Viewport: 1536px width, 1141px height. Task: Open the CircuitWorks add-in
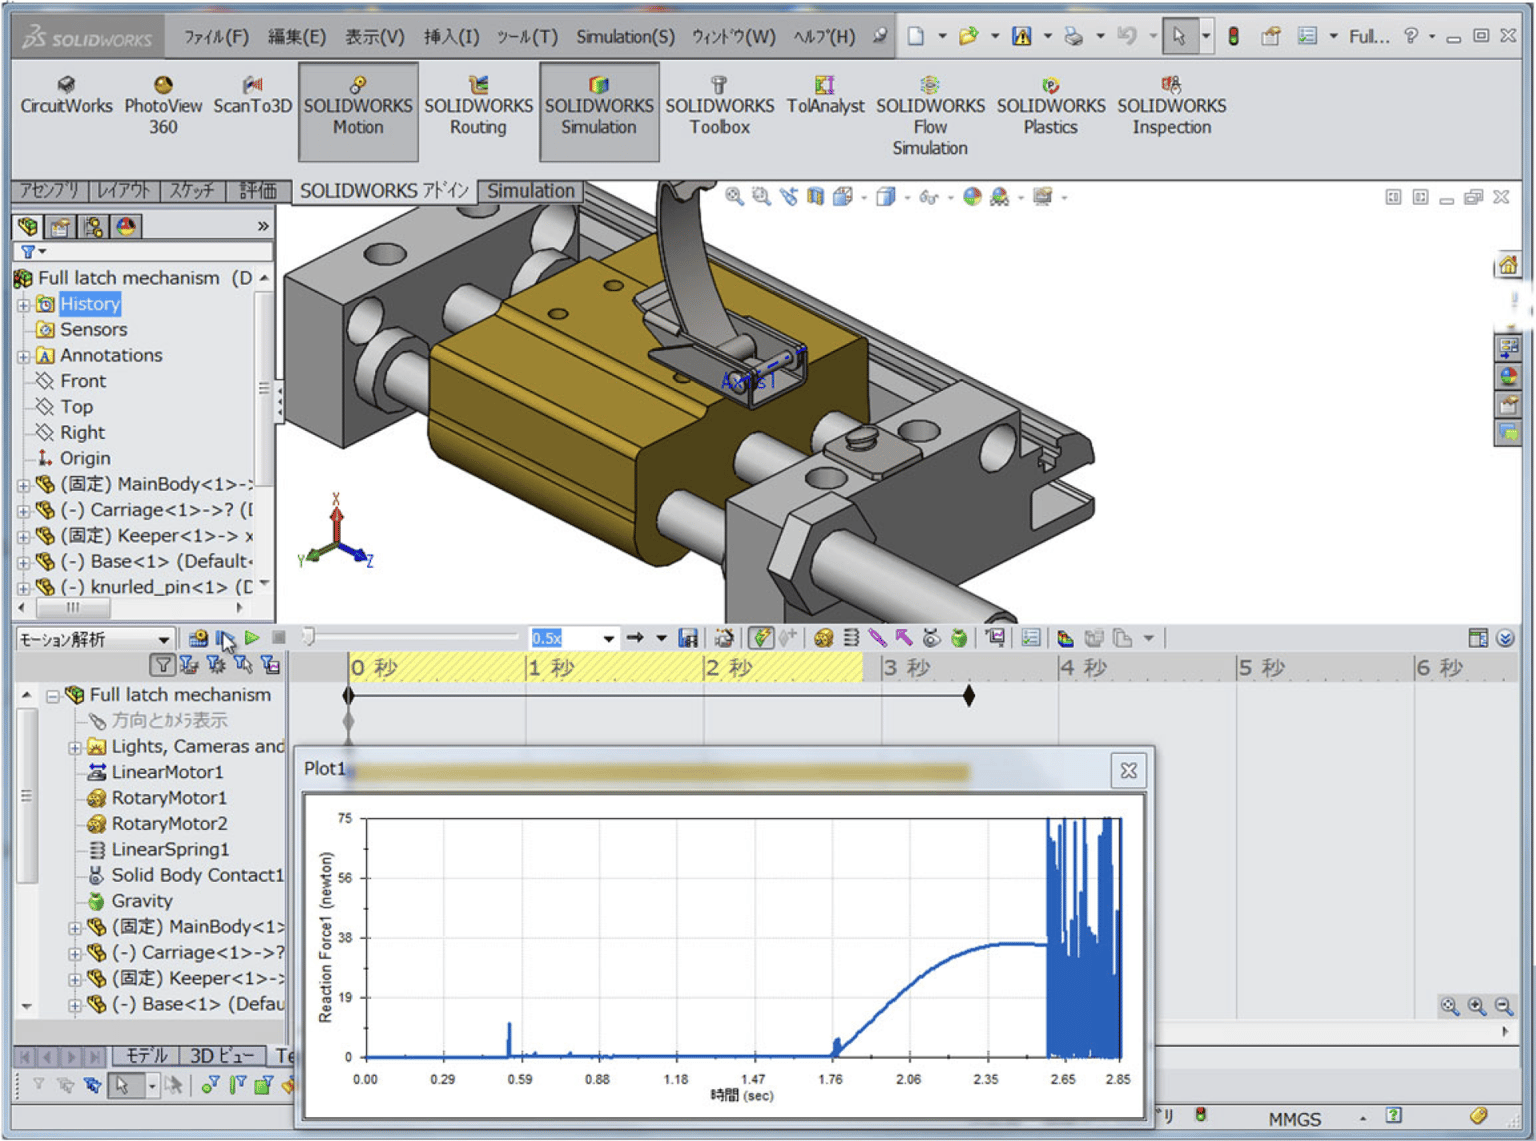(x=66, y=96)
